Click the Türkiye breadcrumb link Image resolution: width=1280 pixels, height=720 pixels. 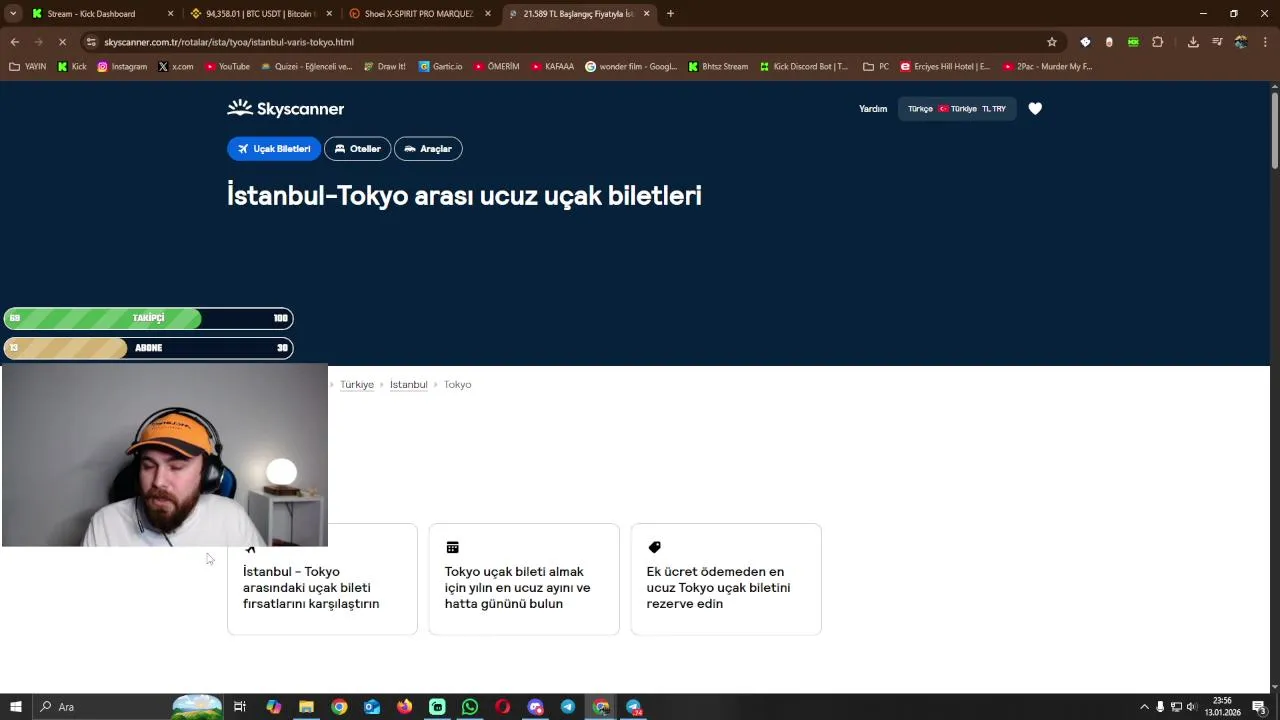click(x=357, y=385)
